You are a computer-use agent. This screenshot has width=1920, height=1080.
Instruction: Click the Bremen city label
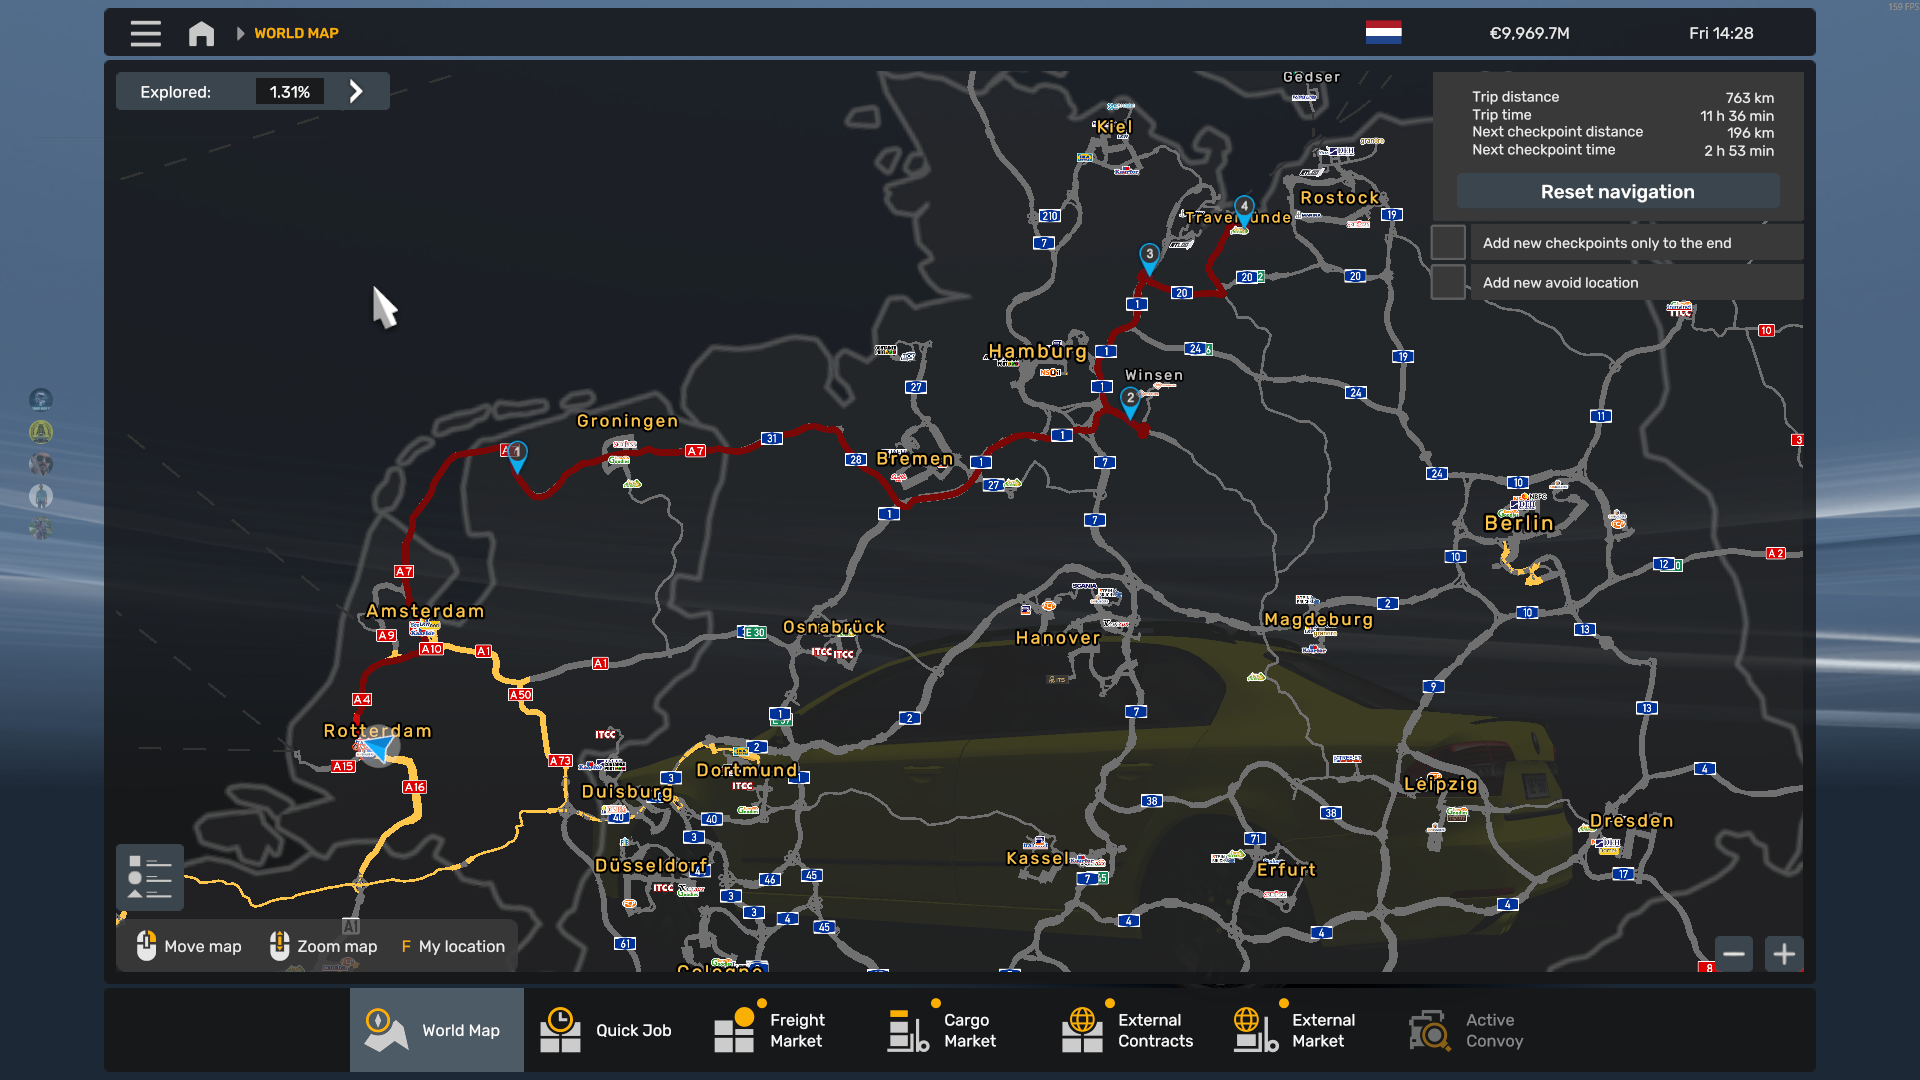click(915, 458)
